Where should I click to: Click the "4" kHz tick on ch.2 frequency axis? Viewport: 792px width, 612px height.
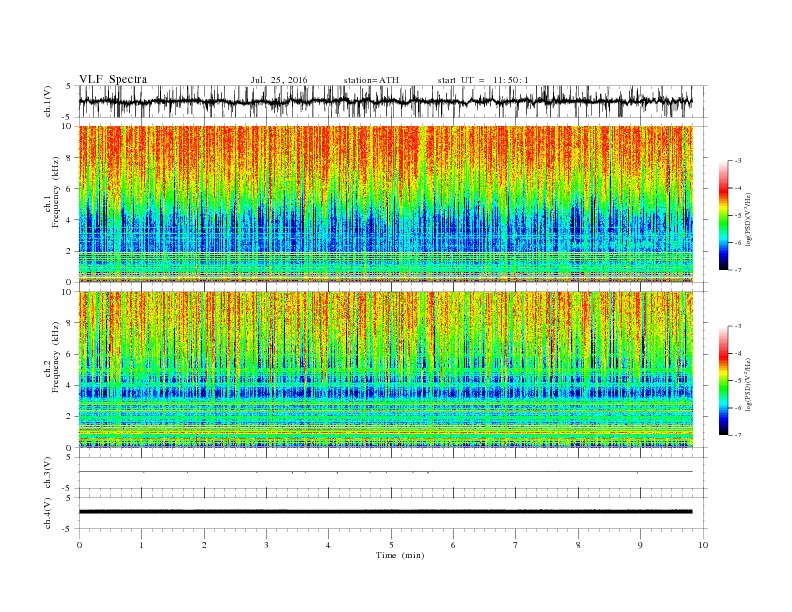pos(69,385)
